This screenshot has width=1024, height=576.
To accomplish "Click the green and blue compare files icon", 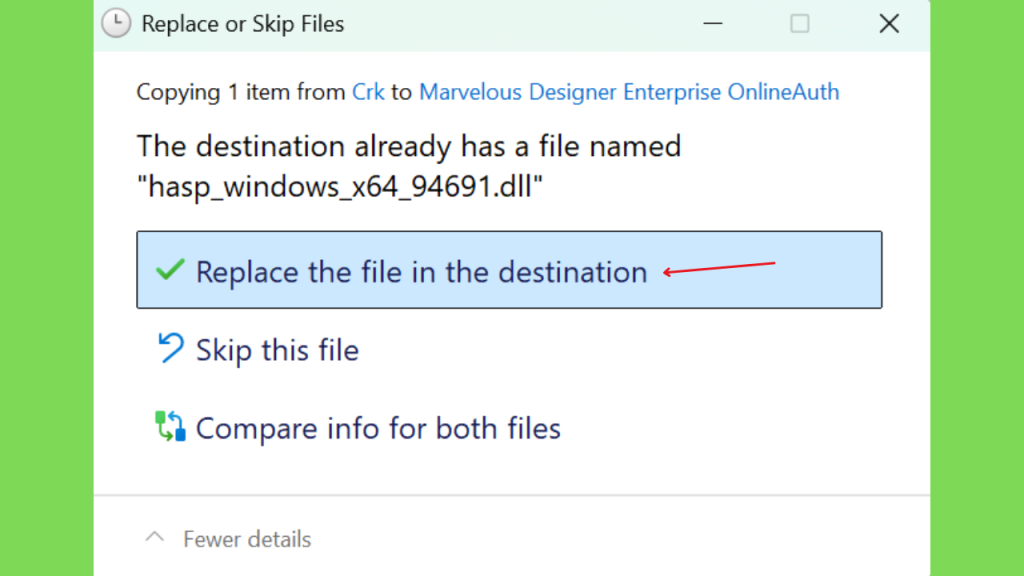I will [x=170, y=426].
